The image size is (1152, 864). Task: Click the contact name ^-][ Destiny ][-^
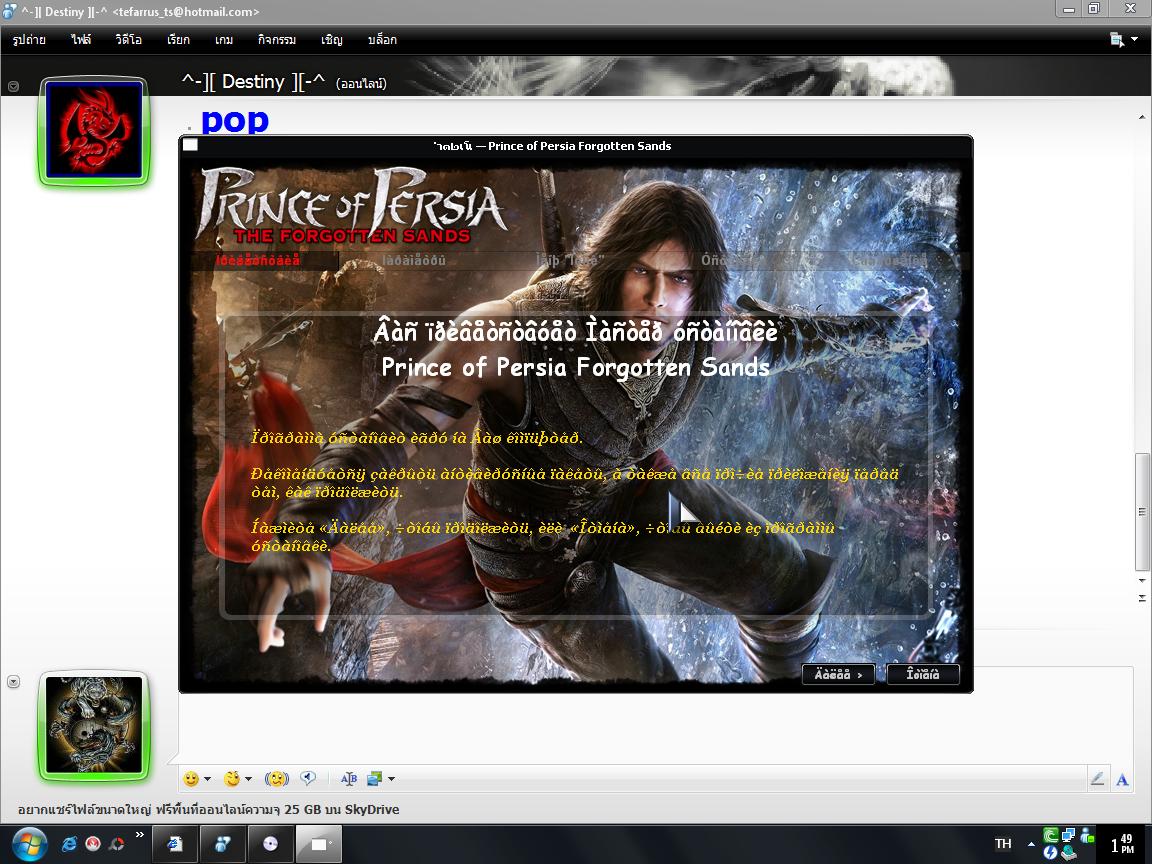click(253, 82)
